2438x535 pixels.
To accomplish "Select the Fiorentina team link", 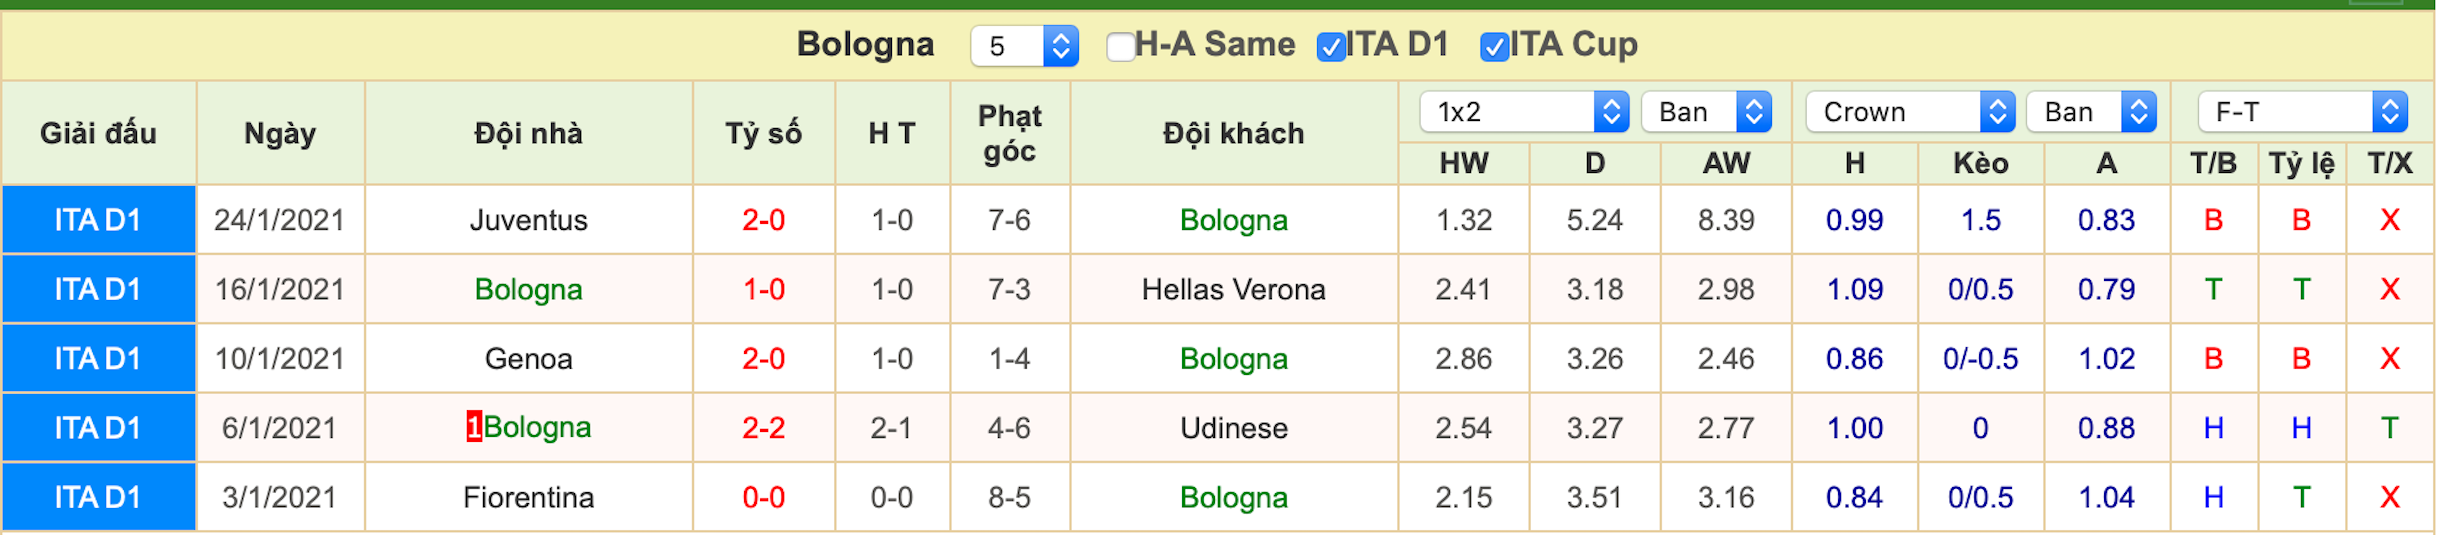I will tap(528, 498).
